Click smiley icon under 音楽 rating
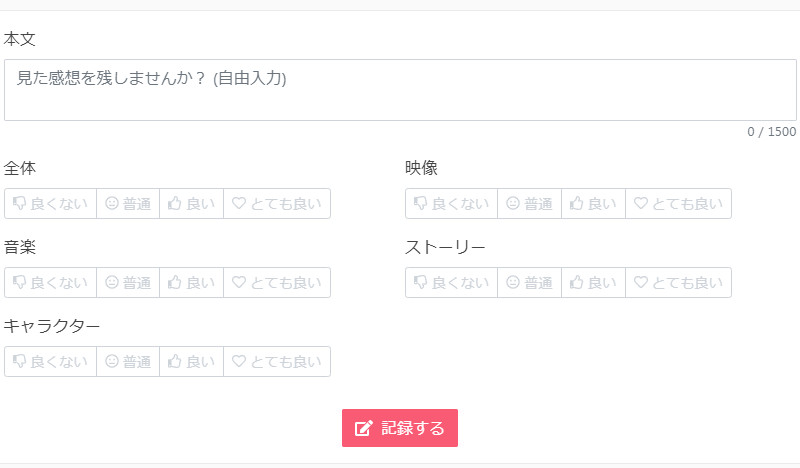Screen dimensions: 800x468 click(x=112, y=282)
